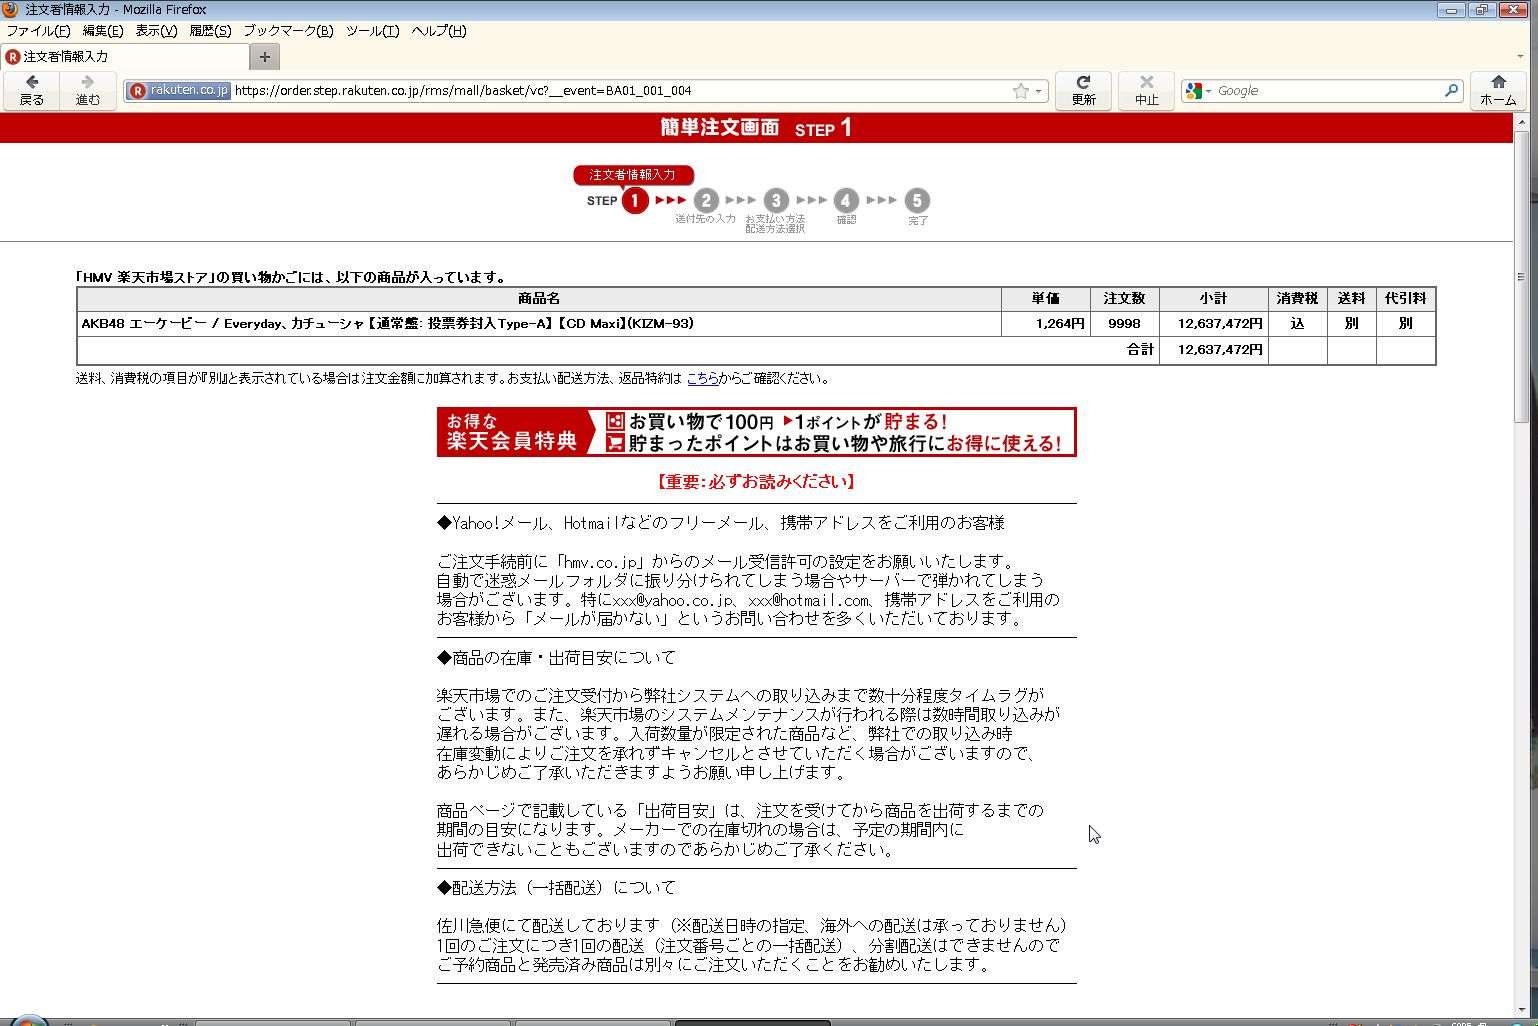Image resolution: width=1538 pixels, height=1026 pixels.
Task: Open home page via ホーム button
Action: pyautogui.click(x=1498, y=91)
